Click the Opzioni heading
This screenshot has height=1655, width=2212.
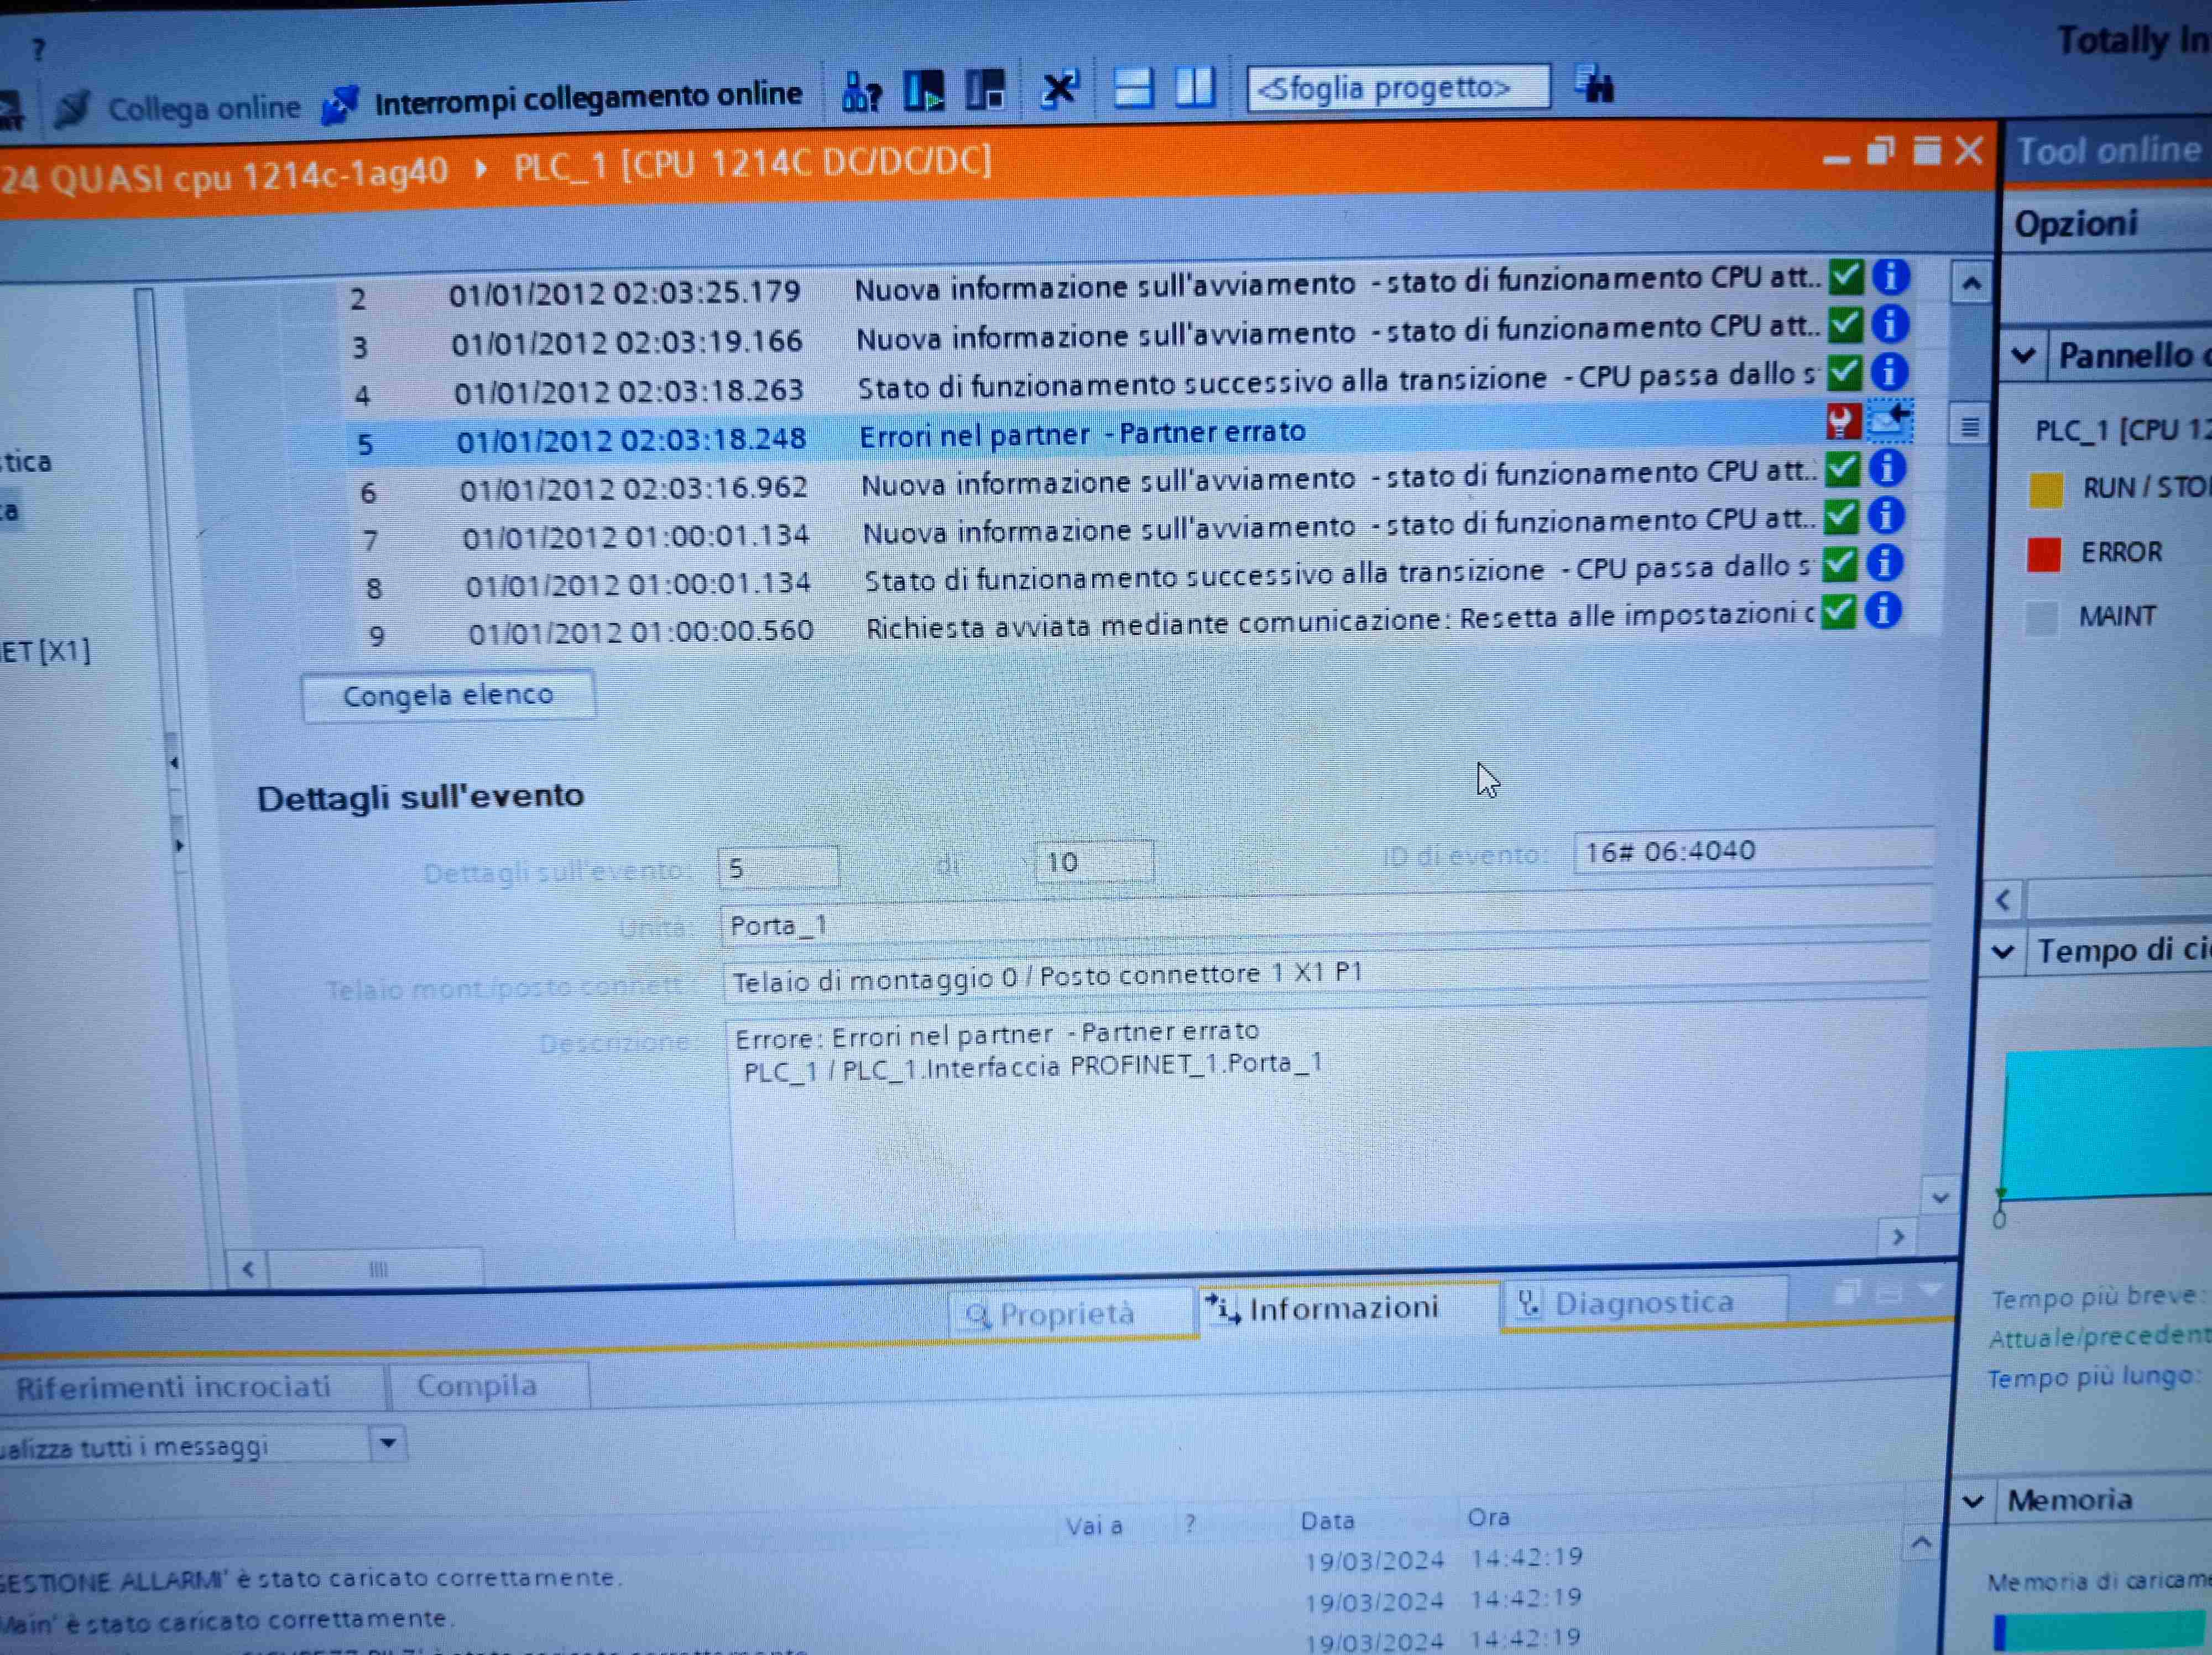tap(2076, 224)
